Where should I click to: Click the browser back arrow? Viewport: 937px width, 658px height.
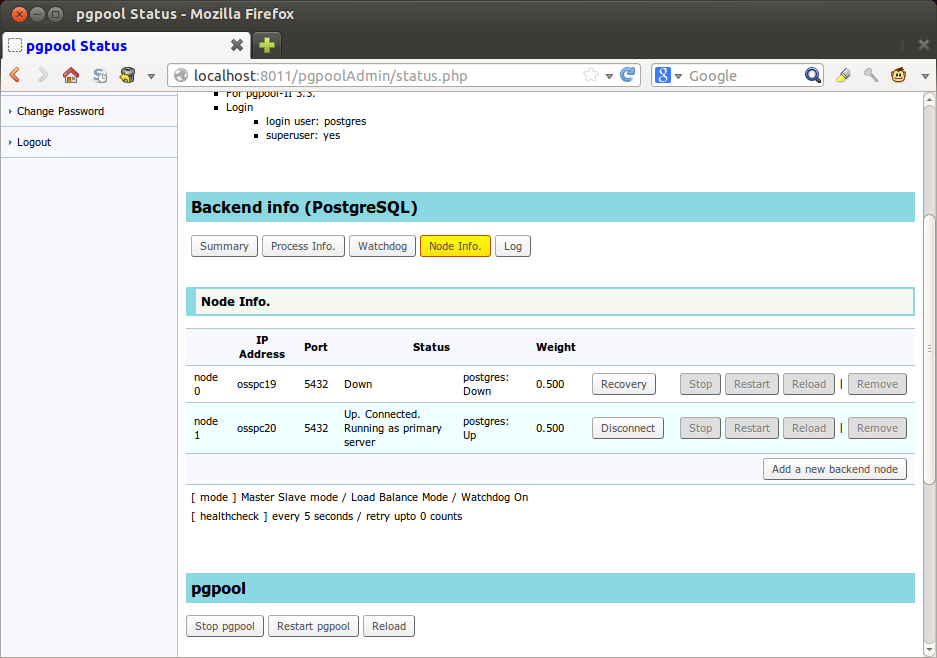(x=15, y=75)
